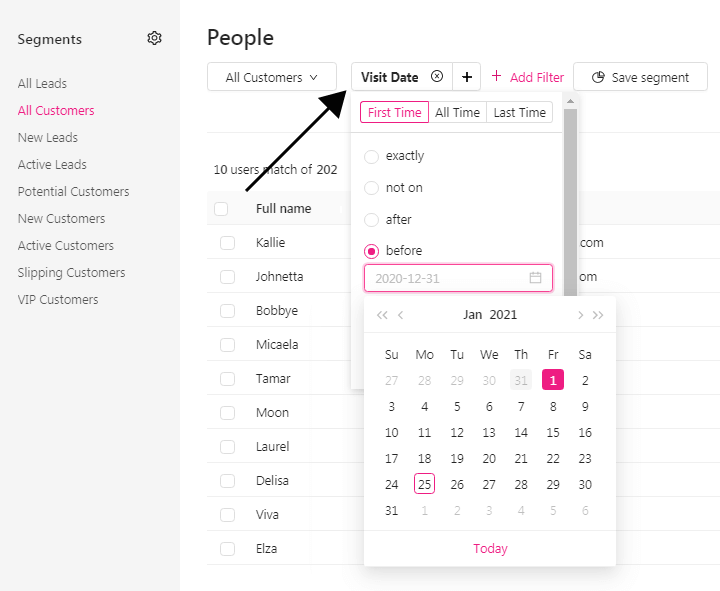Click the Save segment button
This screenshot has height=591, width=720.
640,77
